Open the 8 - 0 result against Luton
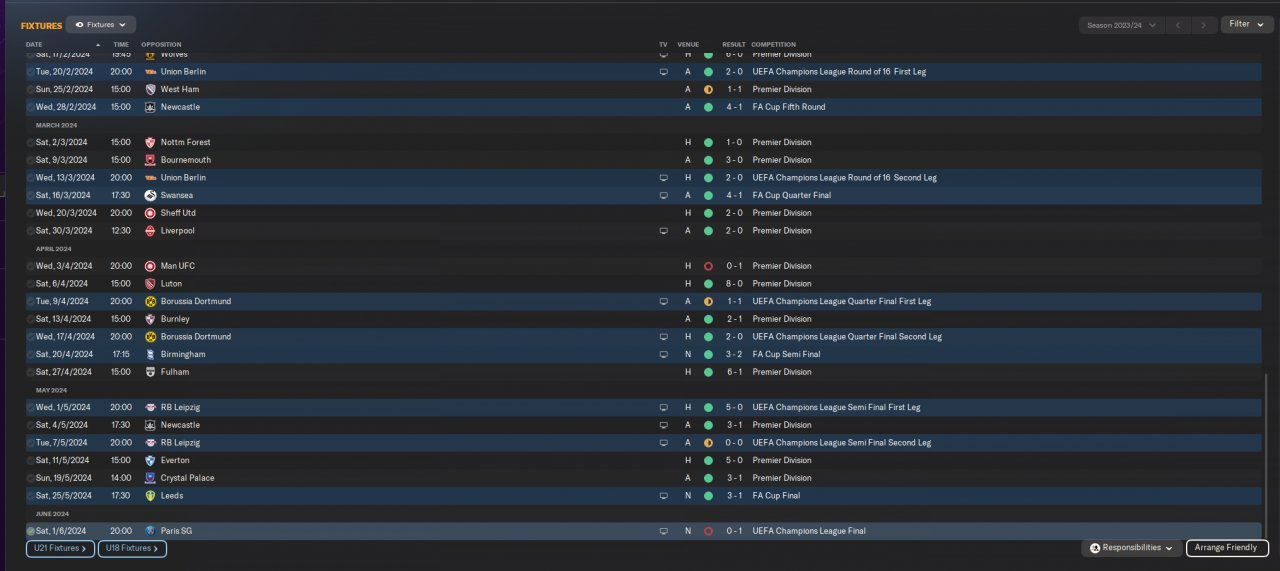The width and height of the screenshot is (1280, 571). click(x=734, y=284)
